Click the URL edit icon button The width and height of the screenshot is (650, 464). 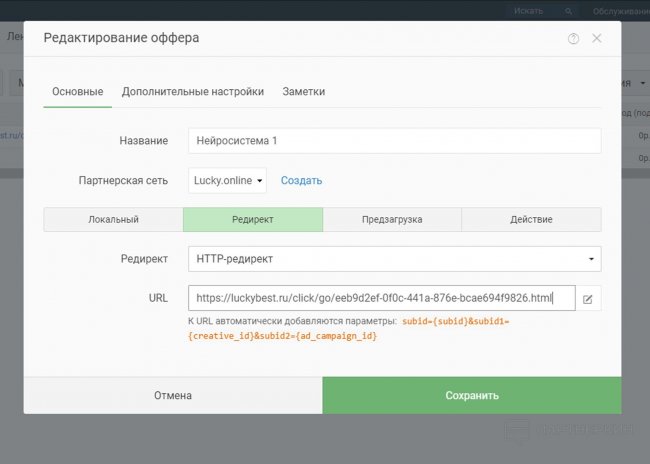(x=588, y=299)
